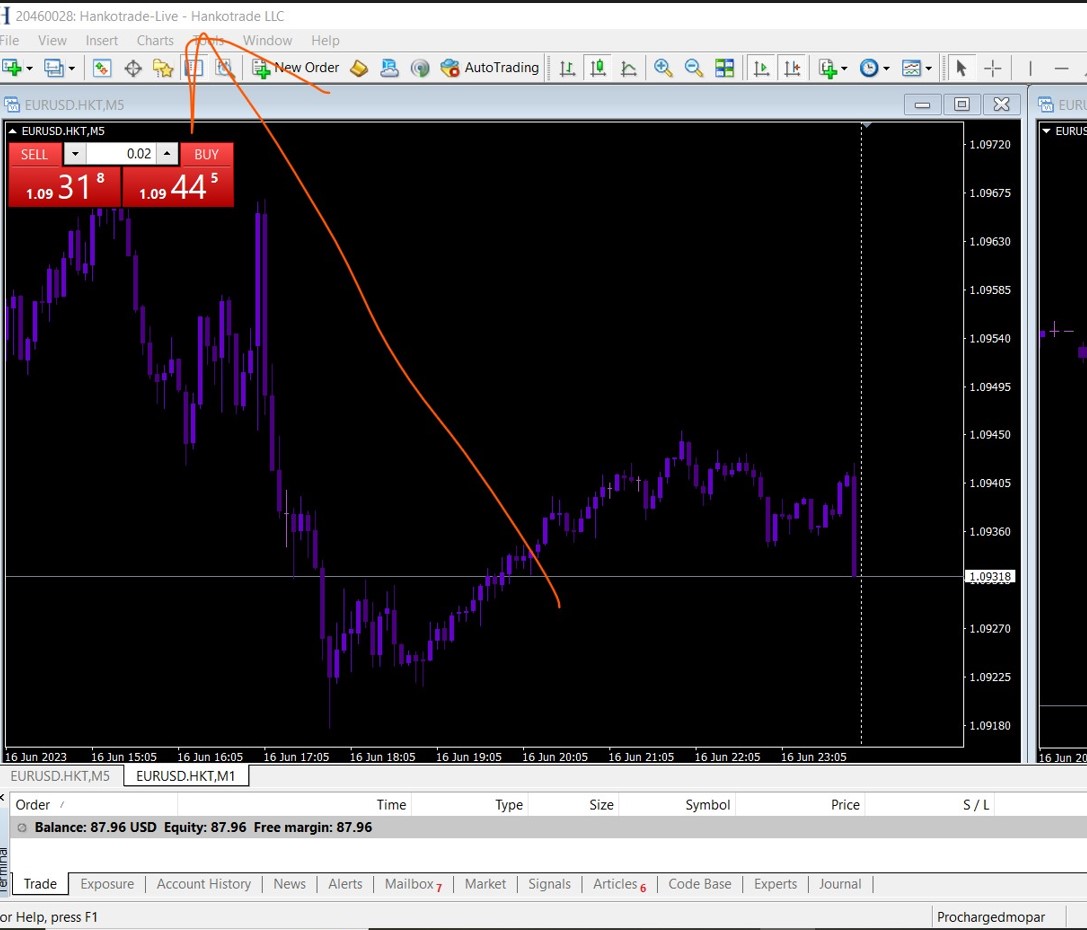Open the Code Base tab
The image size is (1087, 930).
click(x=699, y=884)
